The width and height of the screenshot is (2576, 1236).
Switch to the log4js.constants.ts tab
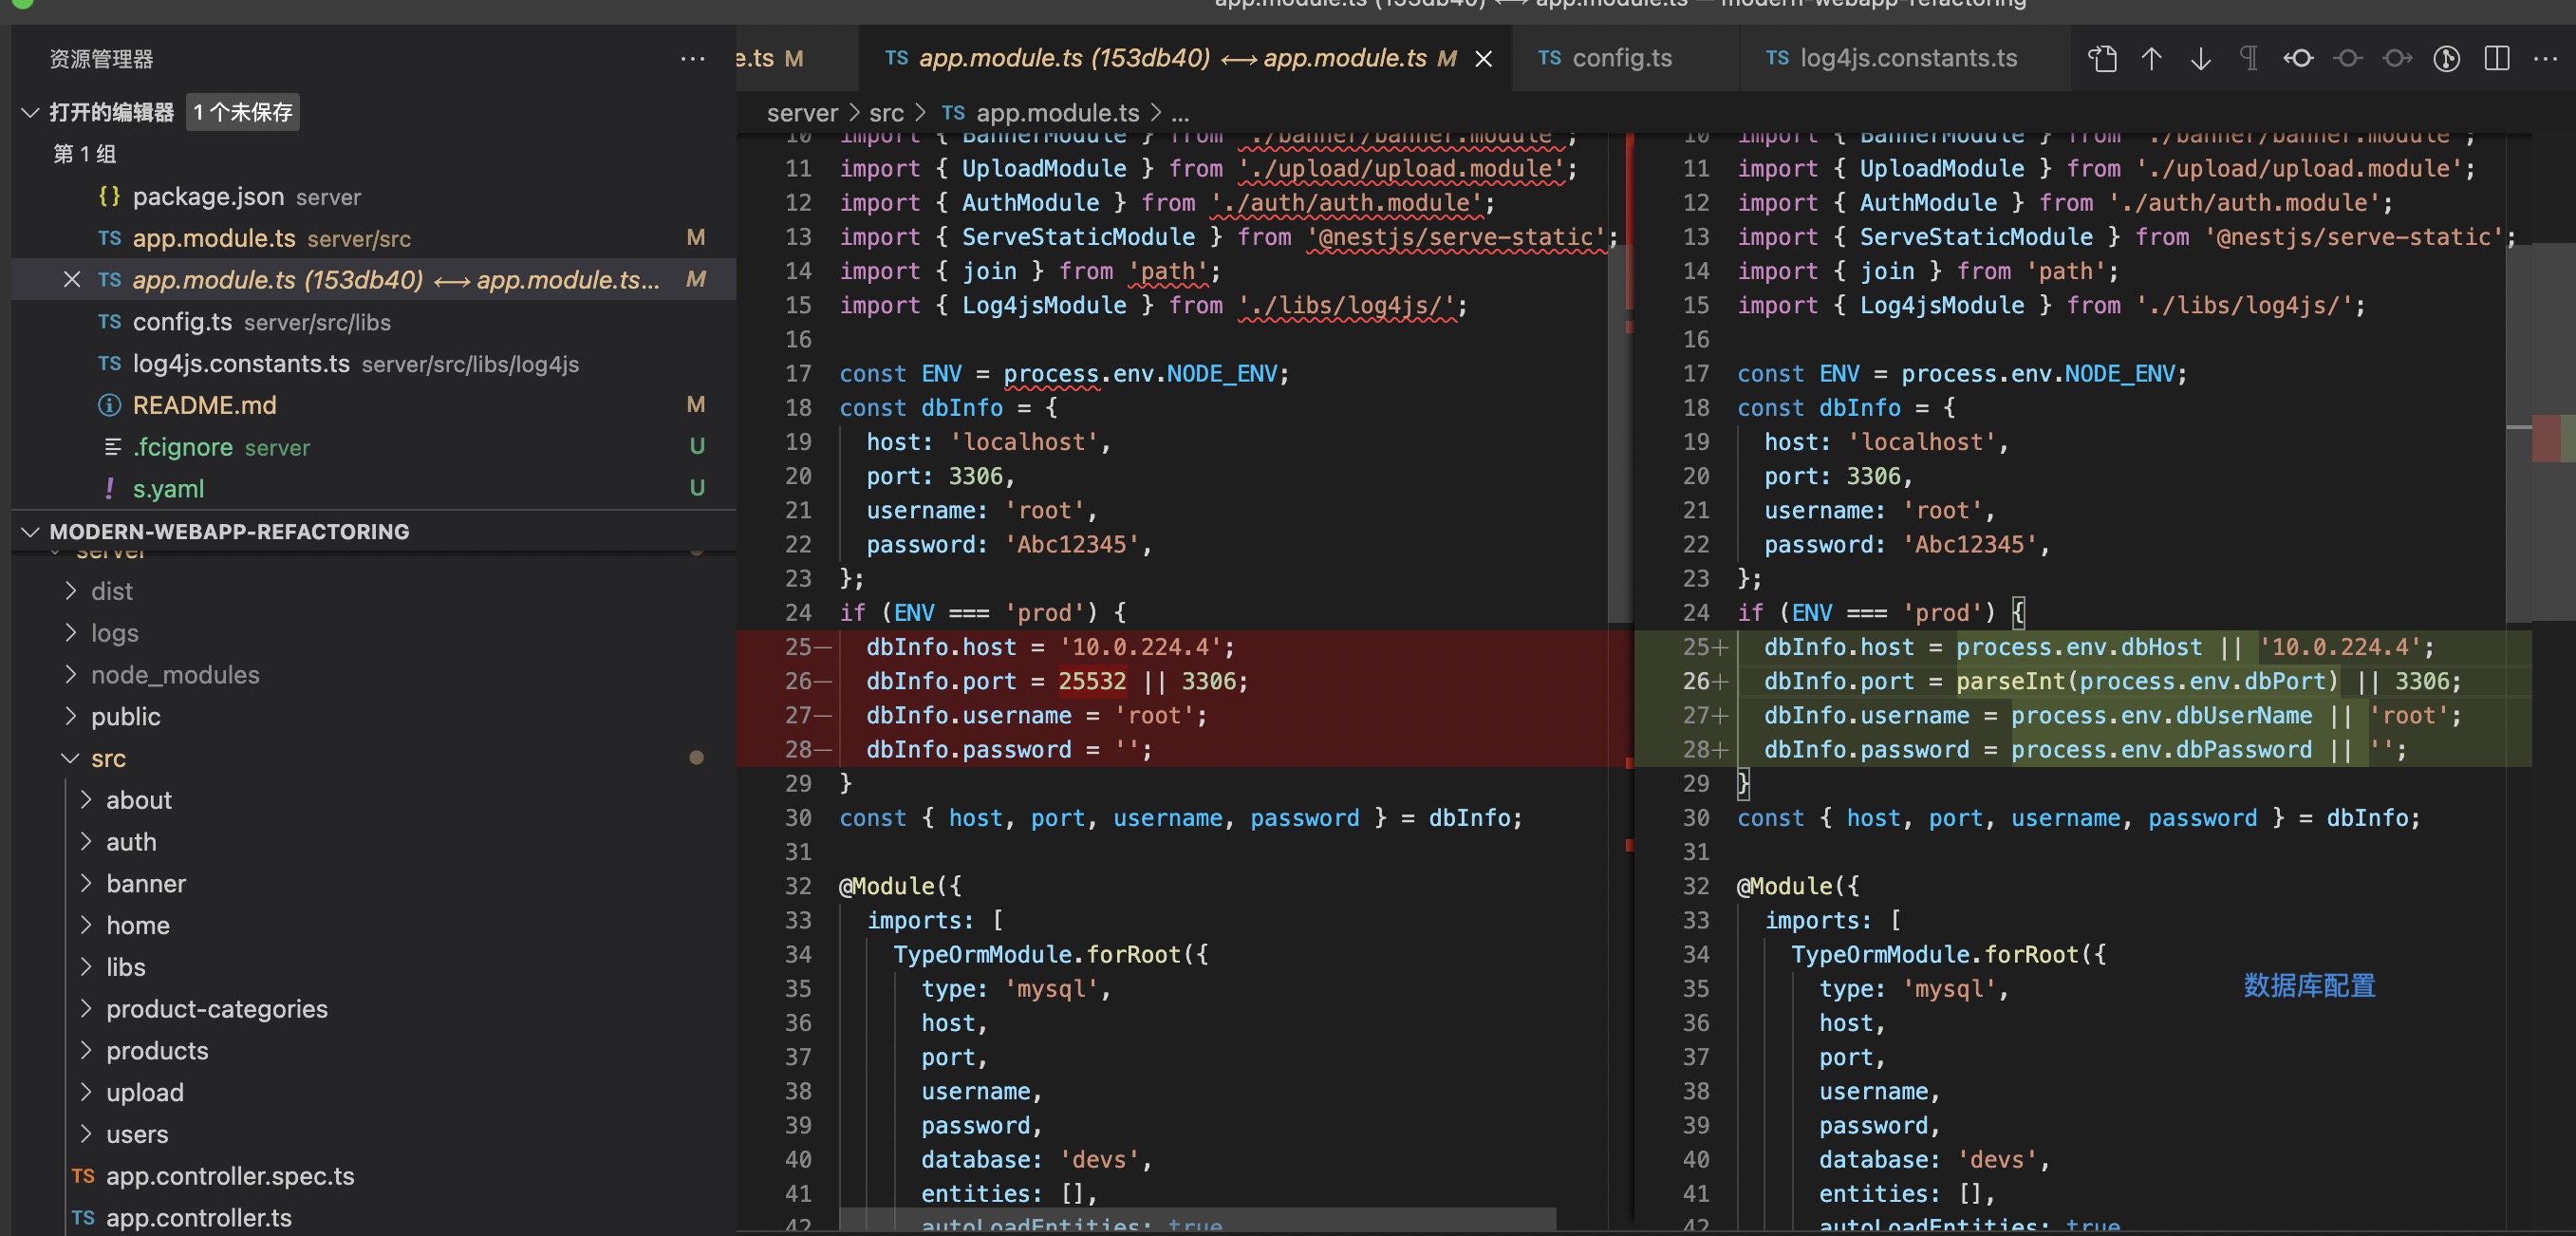click(1907, 59)
